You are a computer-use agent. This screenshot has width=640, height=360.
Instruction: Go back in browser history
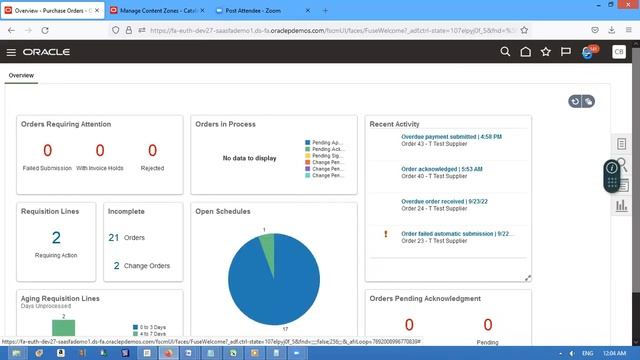tap(11, 30)
